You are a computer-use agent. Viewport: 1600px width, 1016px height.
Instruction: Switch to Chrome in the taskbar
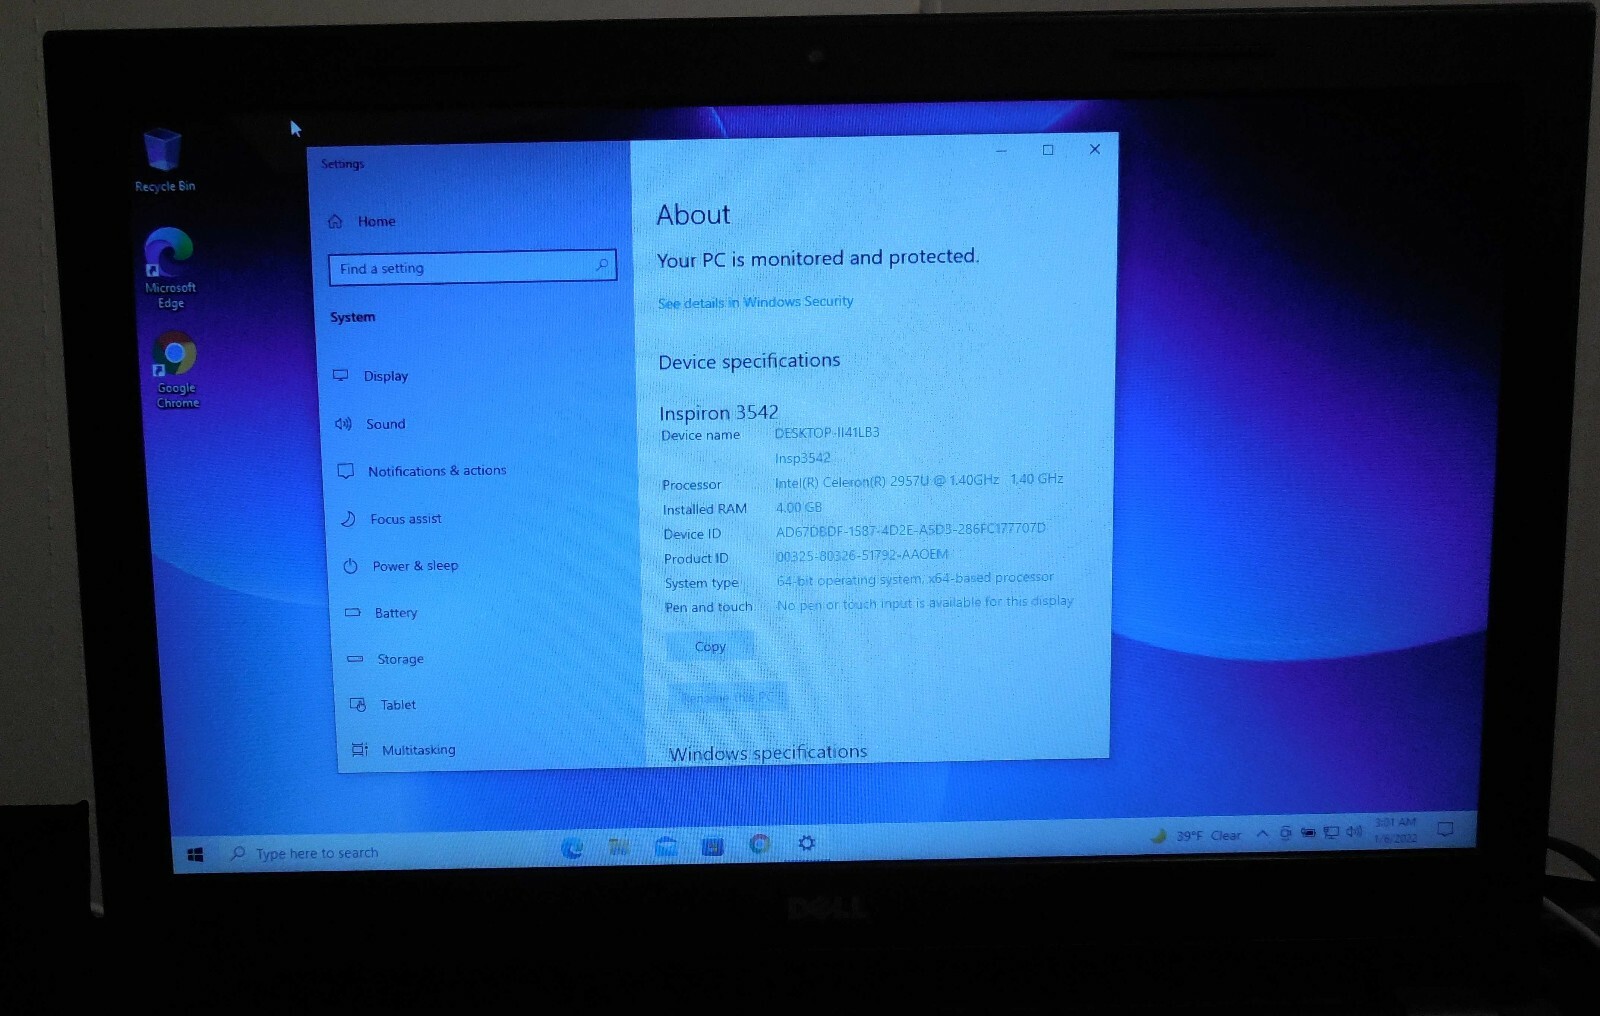click(x=760, y=844)
